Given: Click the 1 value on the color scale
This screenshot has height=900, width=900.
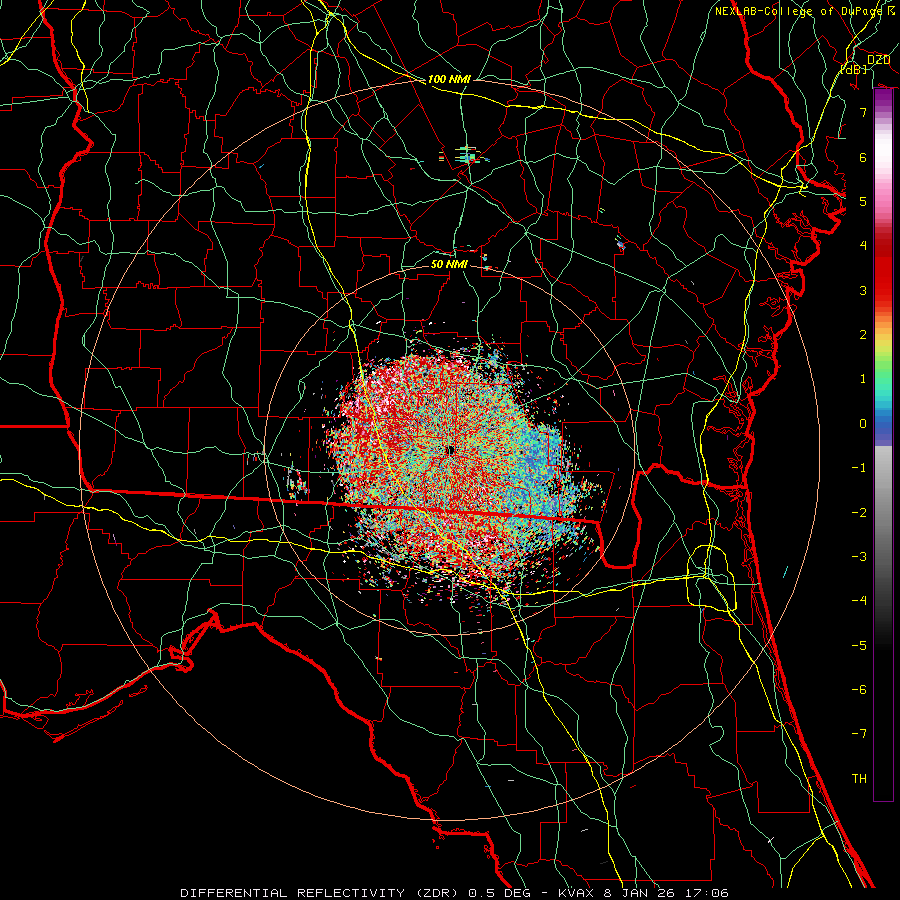Looking at the screenshot, I should (x=863, y=379).
